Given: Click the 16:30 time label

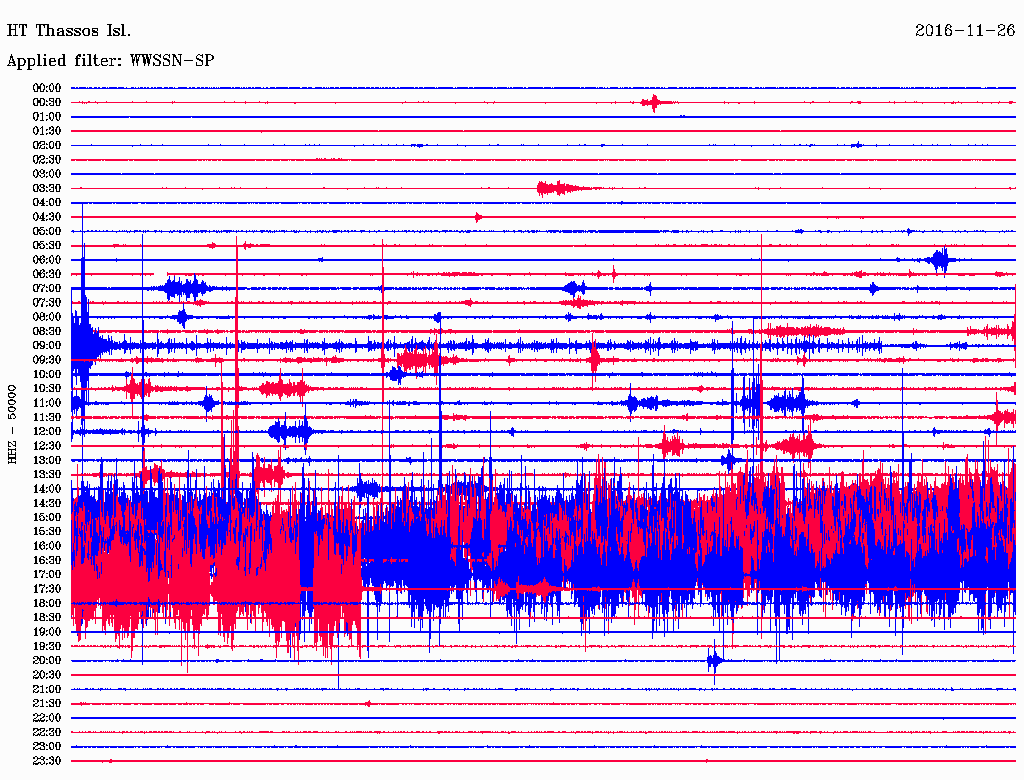Looking at the screenshot, I should (47, 561).
